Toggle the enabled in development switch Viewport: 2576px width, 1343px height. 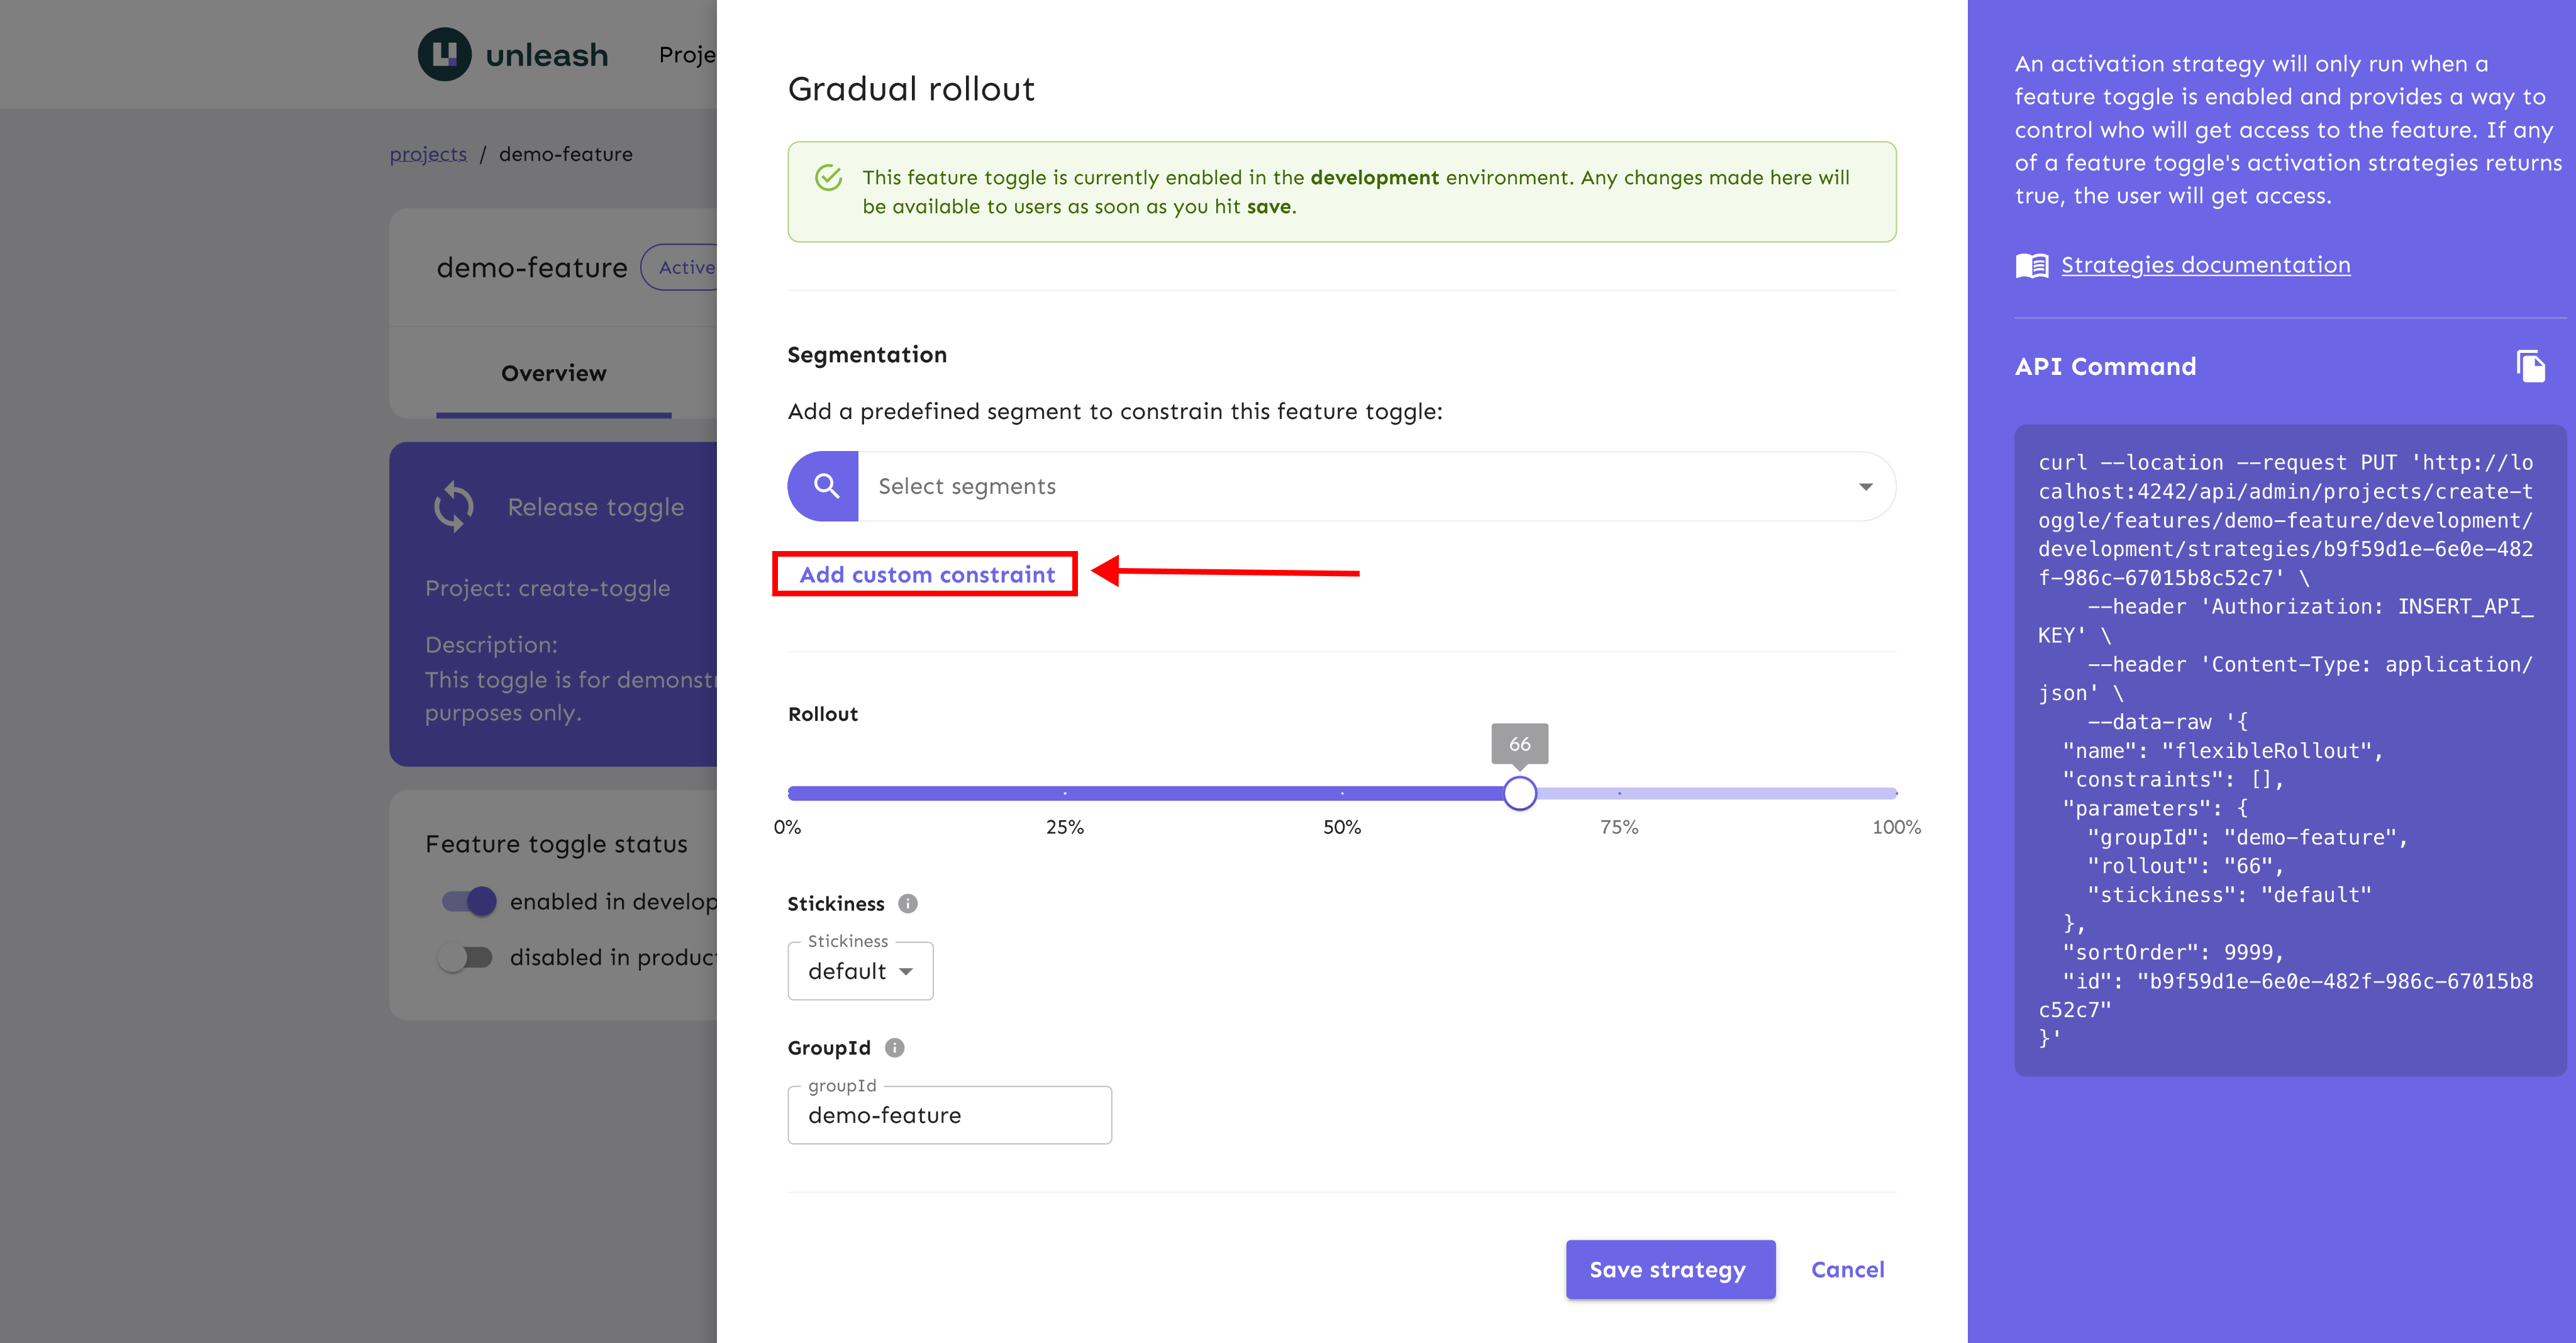[469, 901]
